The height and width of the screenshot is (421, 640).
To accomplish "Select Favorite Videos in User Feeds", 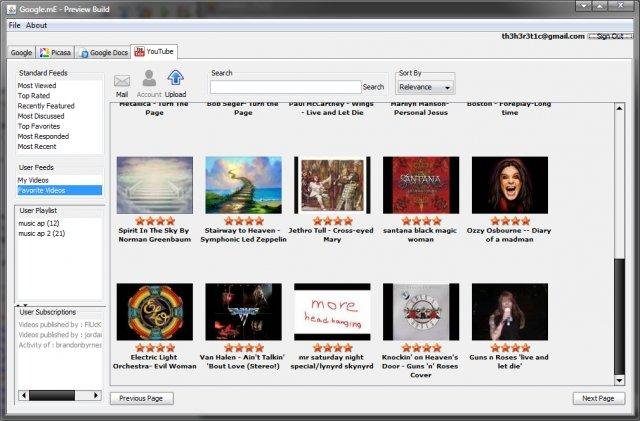I will pos(59,190).
